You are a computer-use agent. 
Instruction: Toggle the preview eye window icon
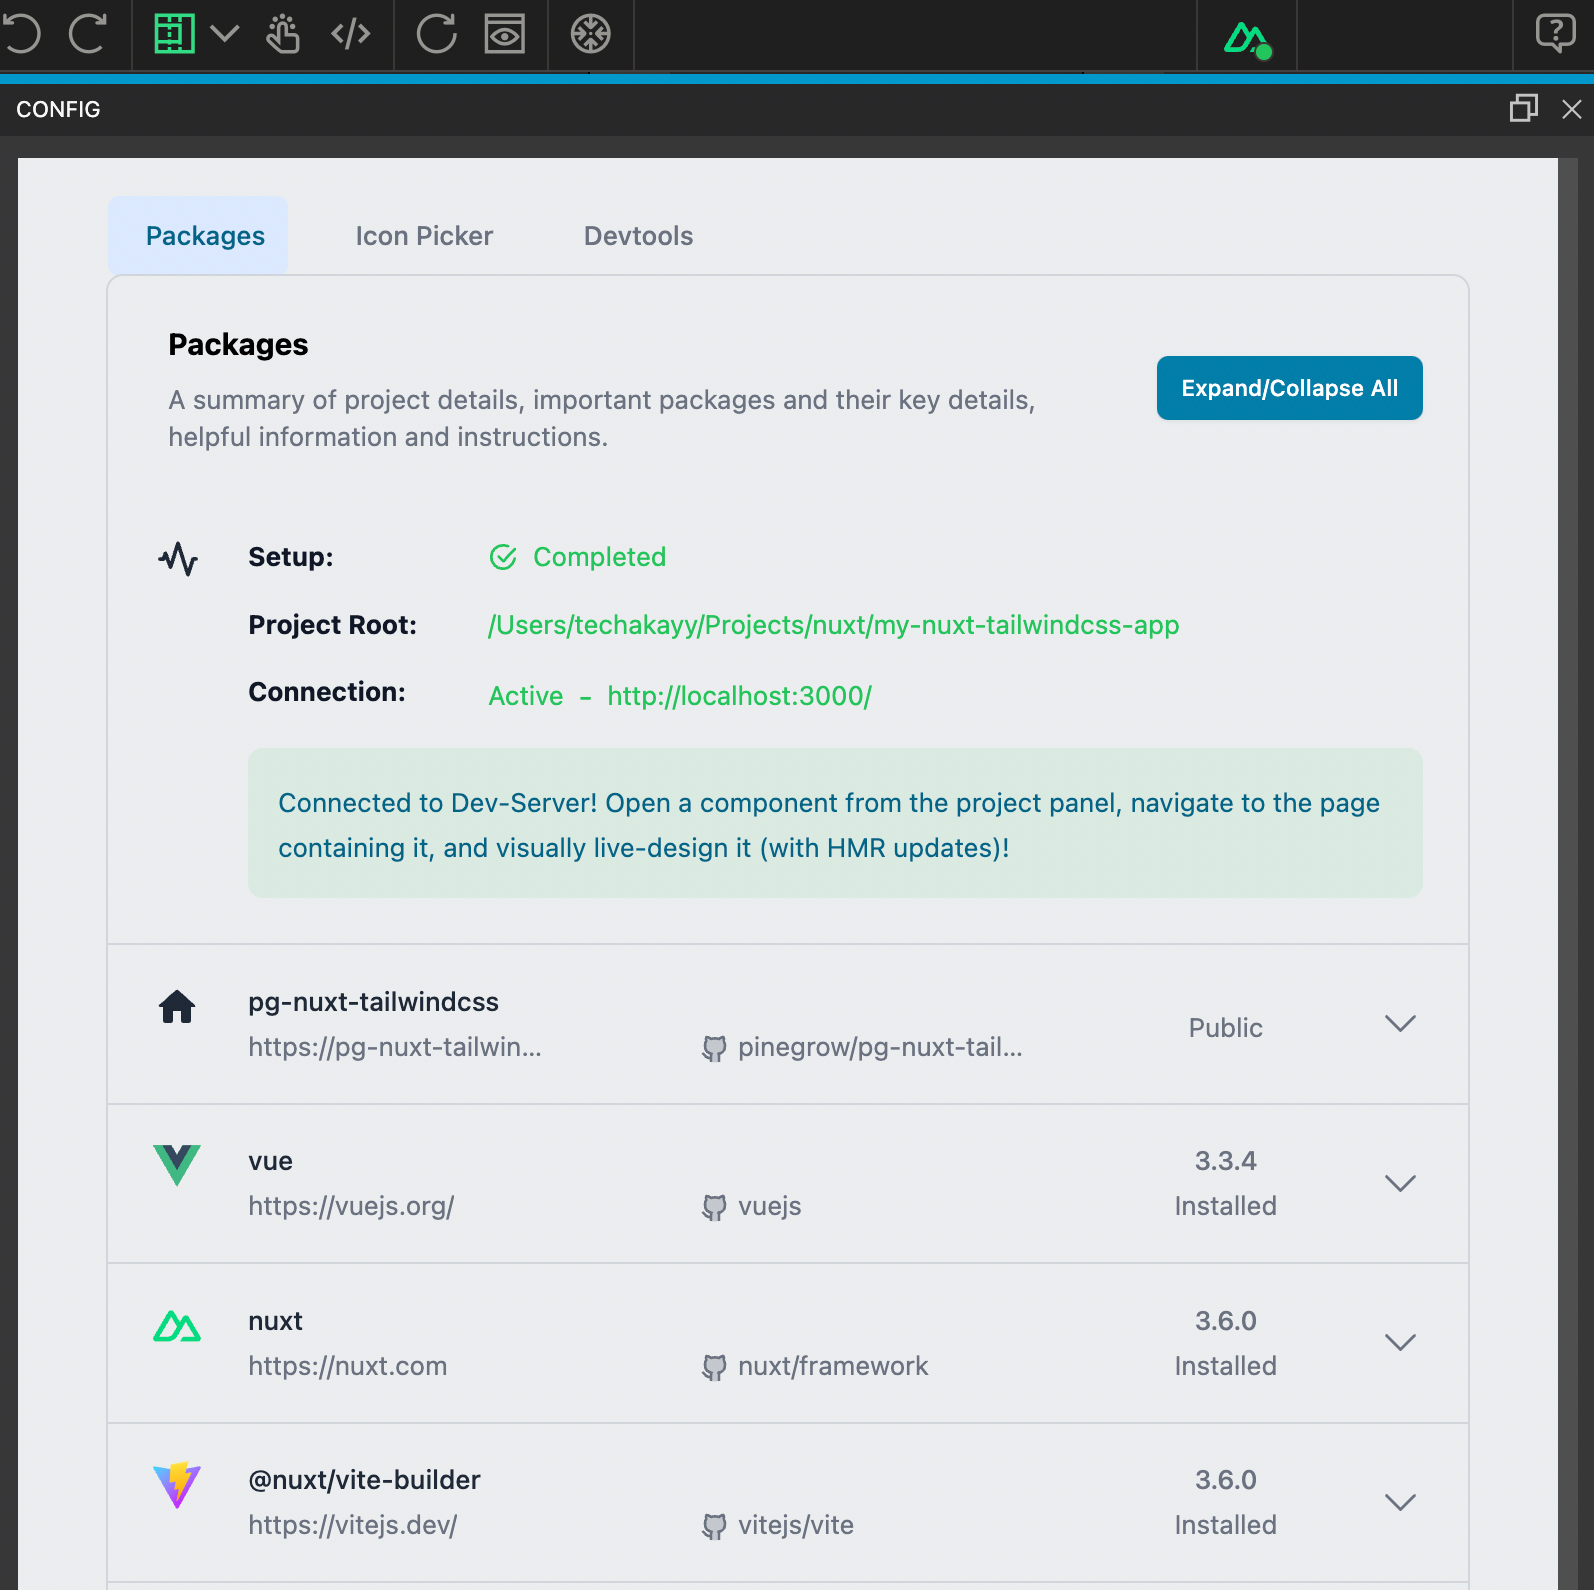(x=505, y=34)
